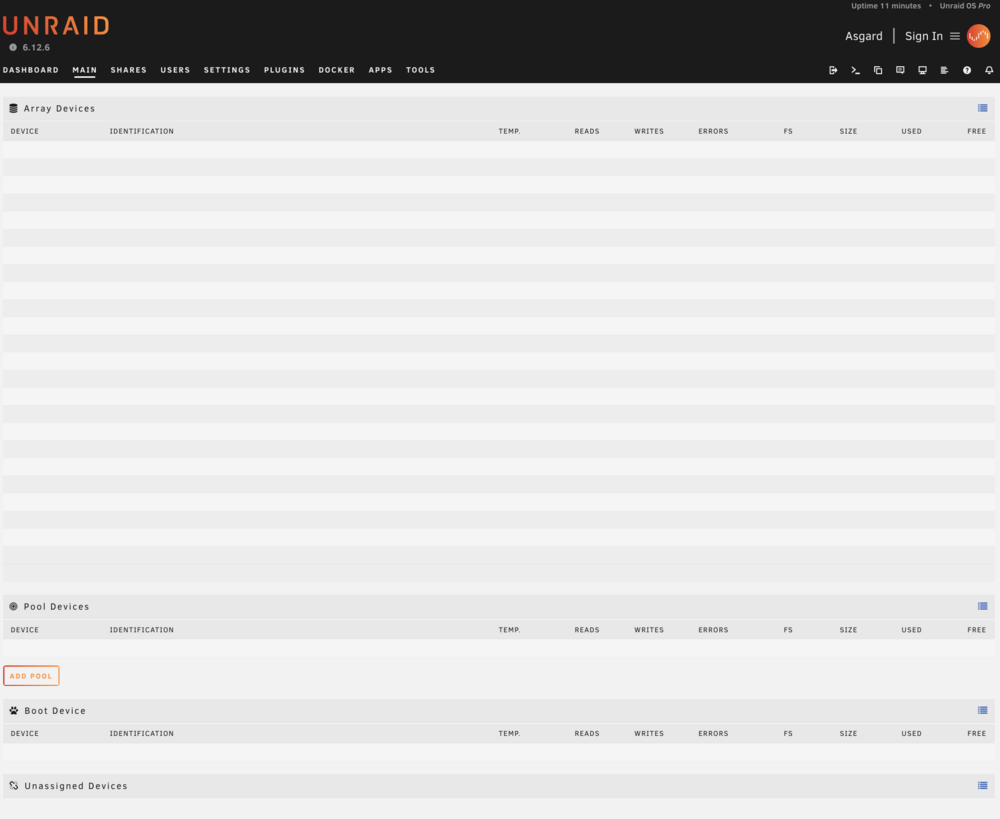
Task: Open the System Info monitor icon
Action: click(x=922, y=70)
